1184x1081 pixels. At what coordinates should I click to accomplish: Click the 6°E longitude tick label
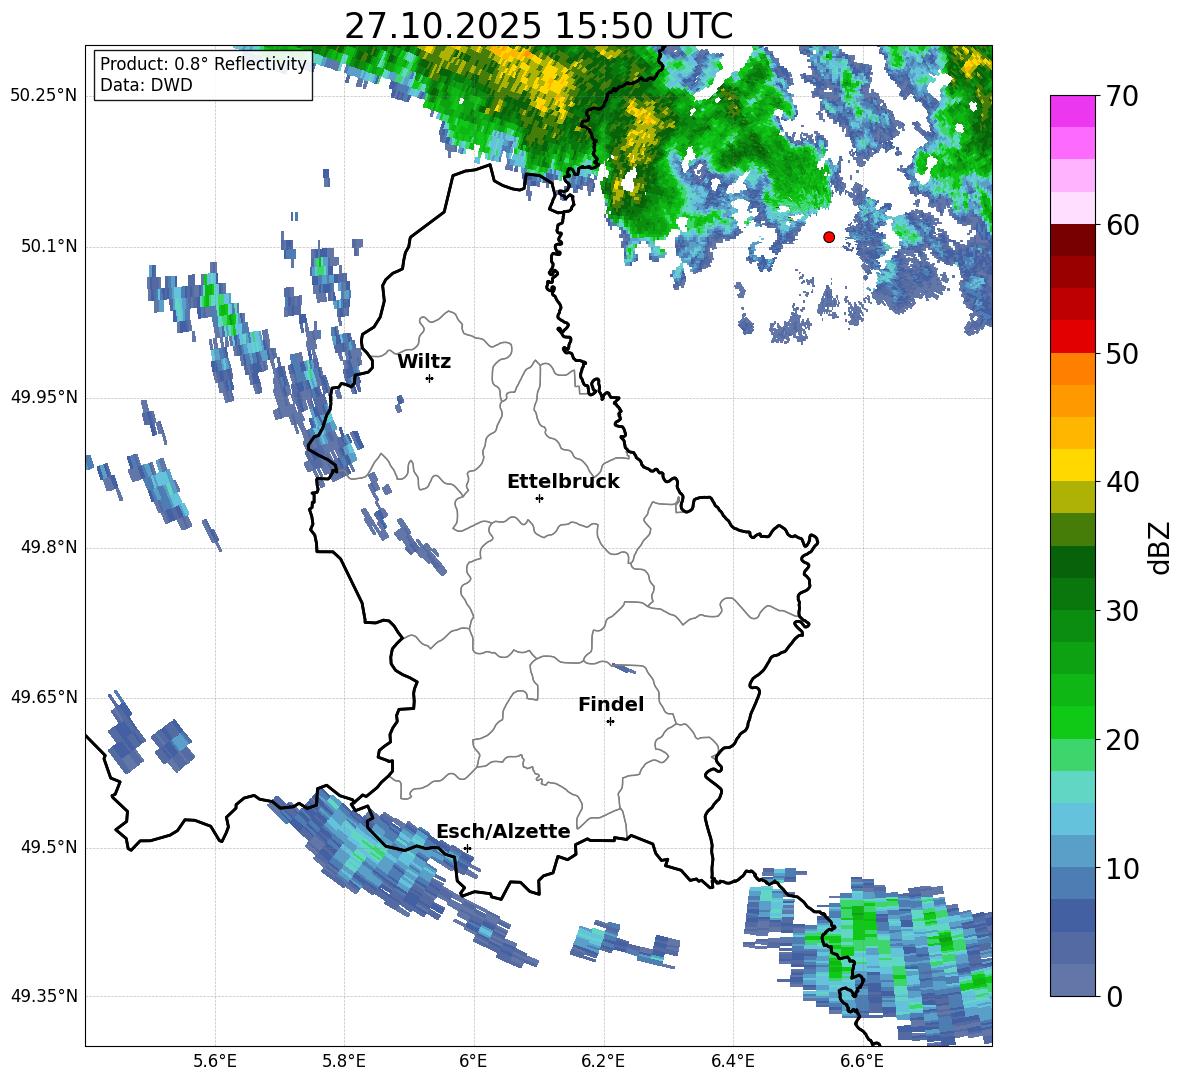(473, 1061)
